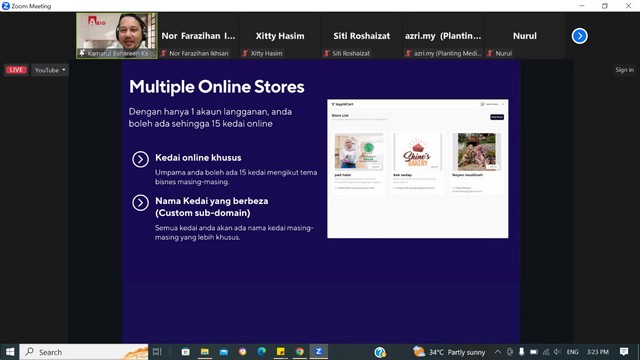The image size is (640, 360).
Task: Click circled arrow beside Kedai online khusus
Action: click(x=140, y=159)
